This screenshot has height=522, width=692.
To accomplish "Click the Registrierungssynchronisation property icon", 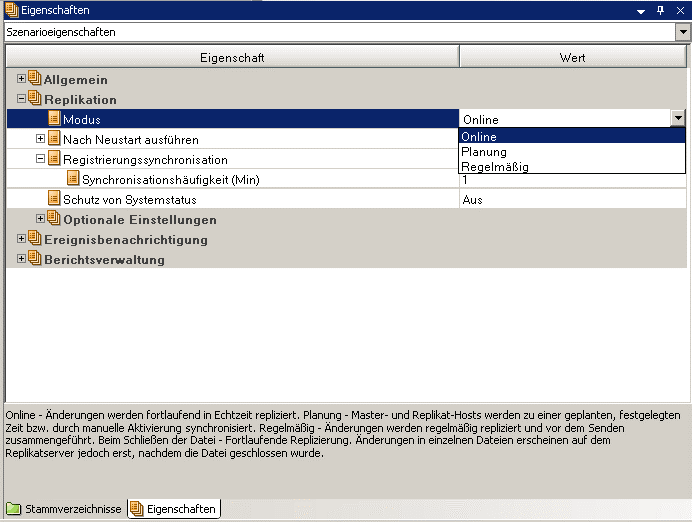I will pos(54,159).
